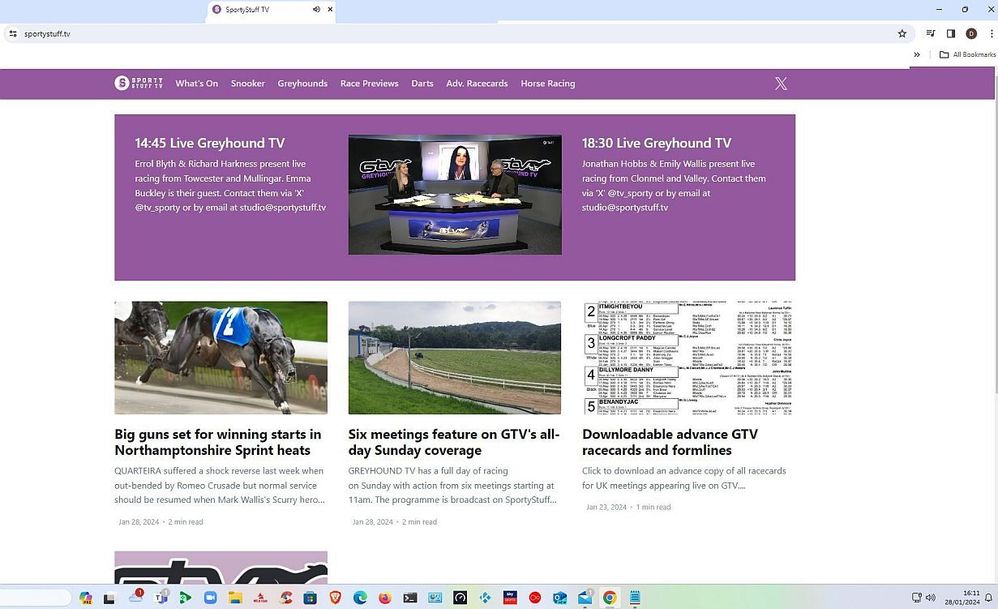This screenshot has height=609, width=998.
Task: Open the Chrome profile avatar
Action: pos(971,34)
